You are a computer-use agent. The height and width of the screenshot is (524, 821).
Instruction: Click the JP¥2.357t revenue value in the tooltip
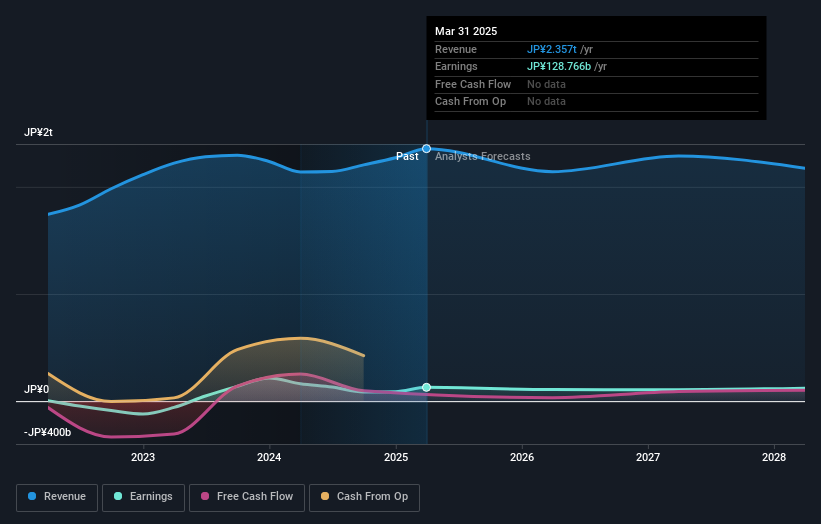tap(552, 49)
